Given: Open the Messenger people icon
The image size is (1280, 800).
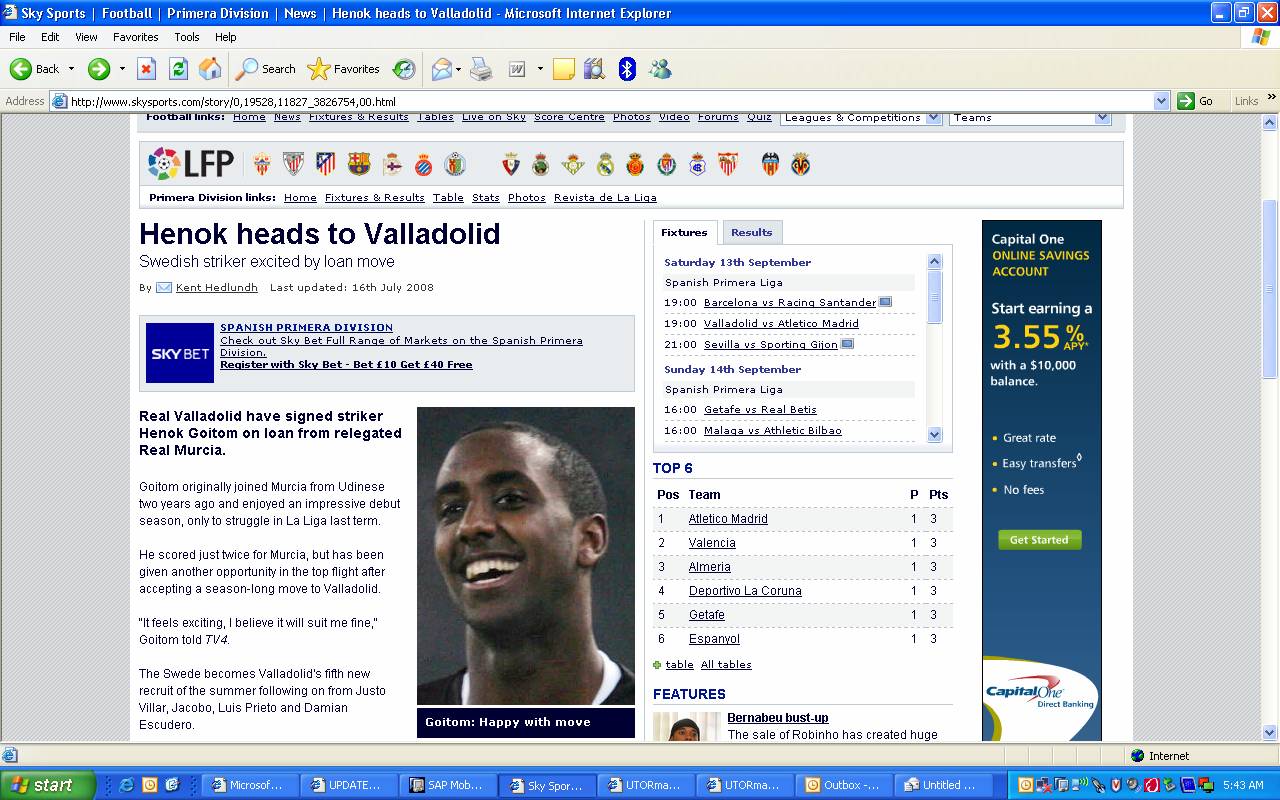Looking at the screenshot, I should (x=660, y=69).
